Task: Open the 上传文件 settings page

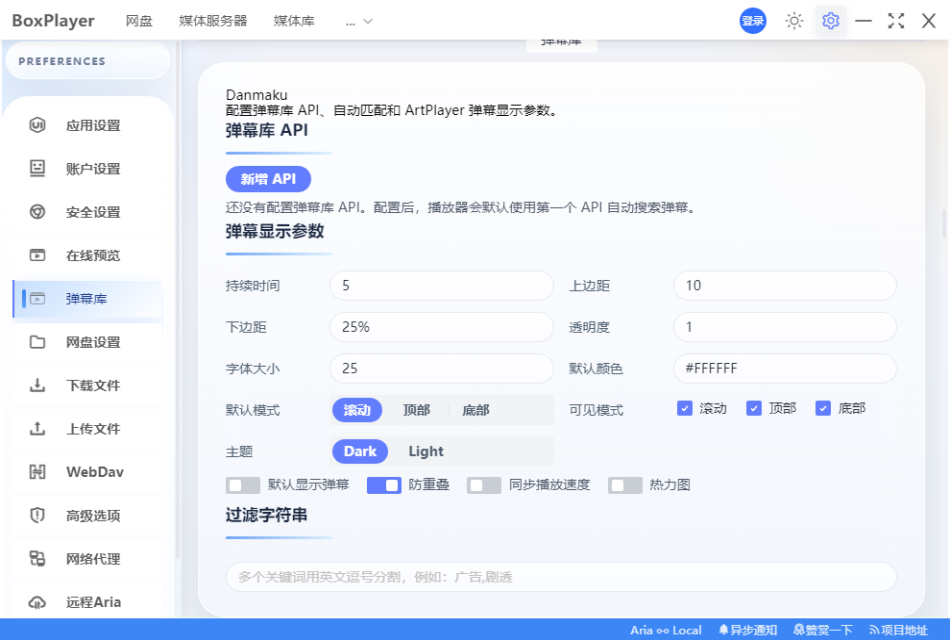Action: (87, 428)
